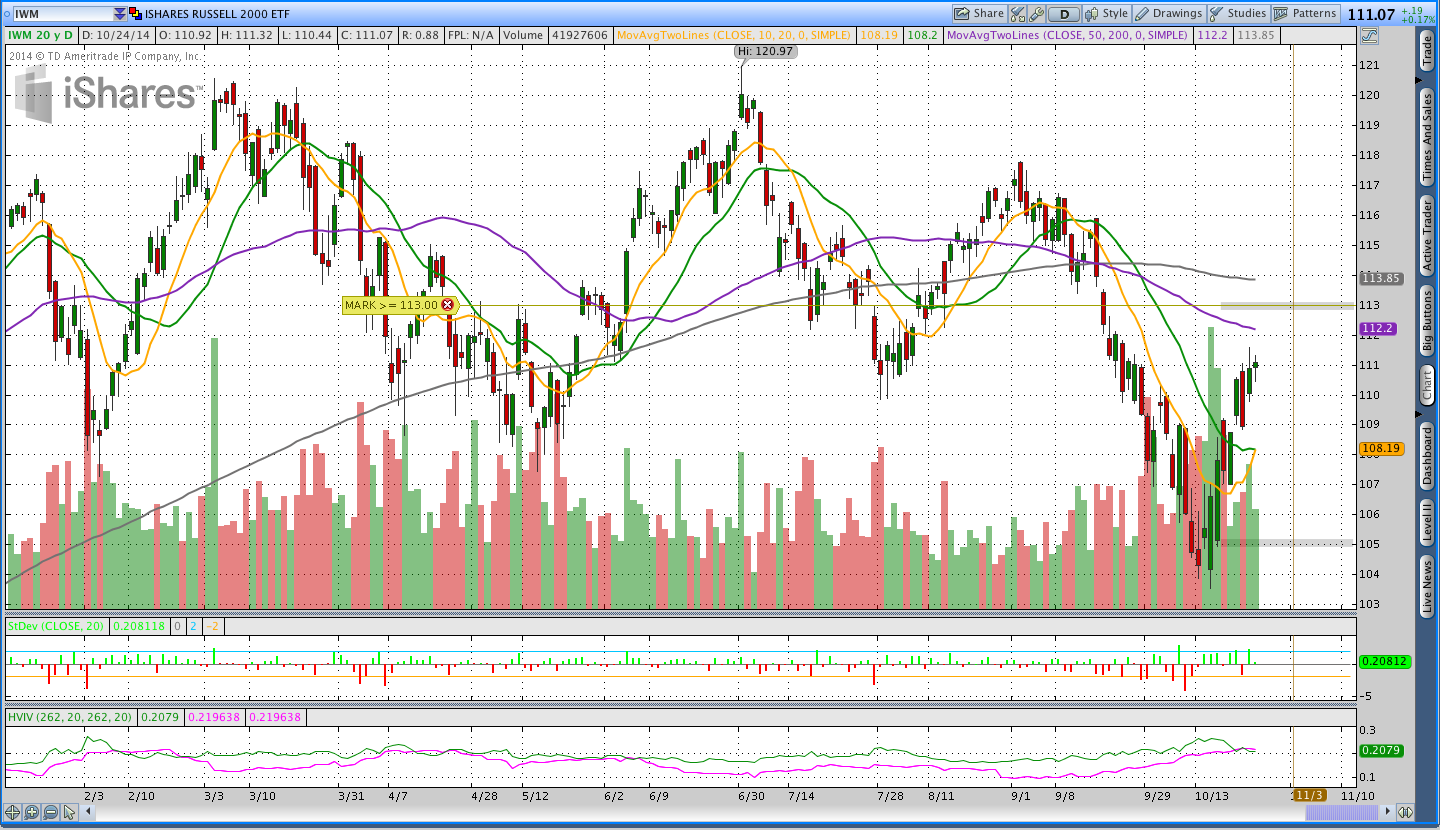Open the Active Trader sidebar tab
The image size is (1440, 830).
pyautogui.click(x=1427, y=236)
